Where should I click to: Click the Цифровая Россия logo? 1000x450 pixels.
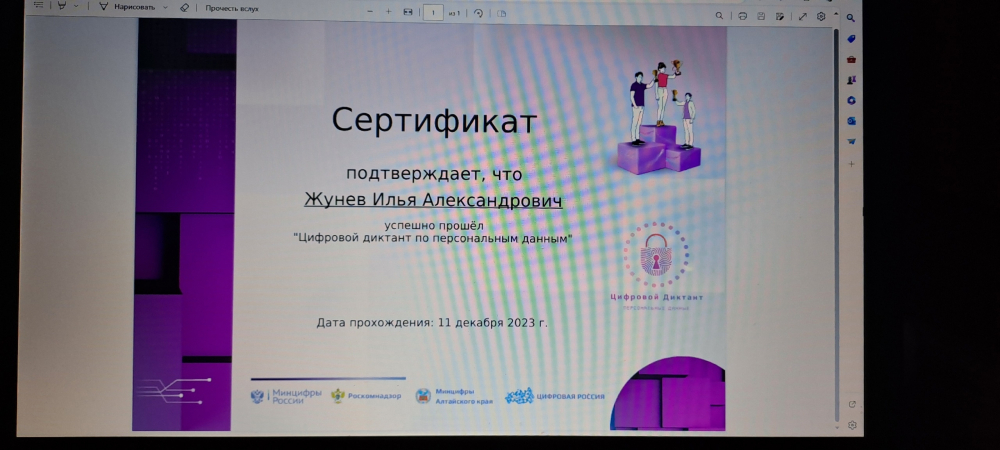click(x=554, y=396)
